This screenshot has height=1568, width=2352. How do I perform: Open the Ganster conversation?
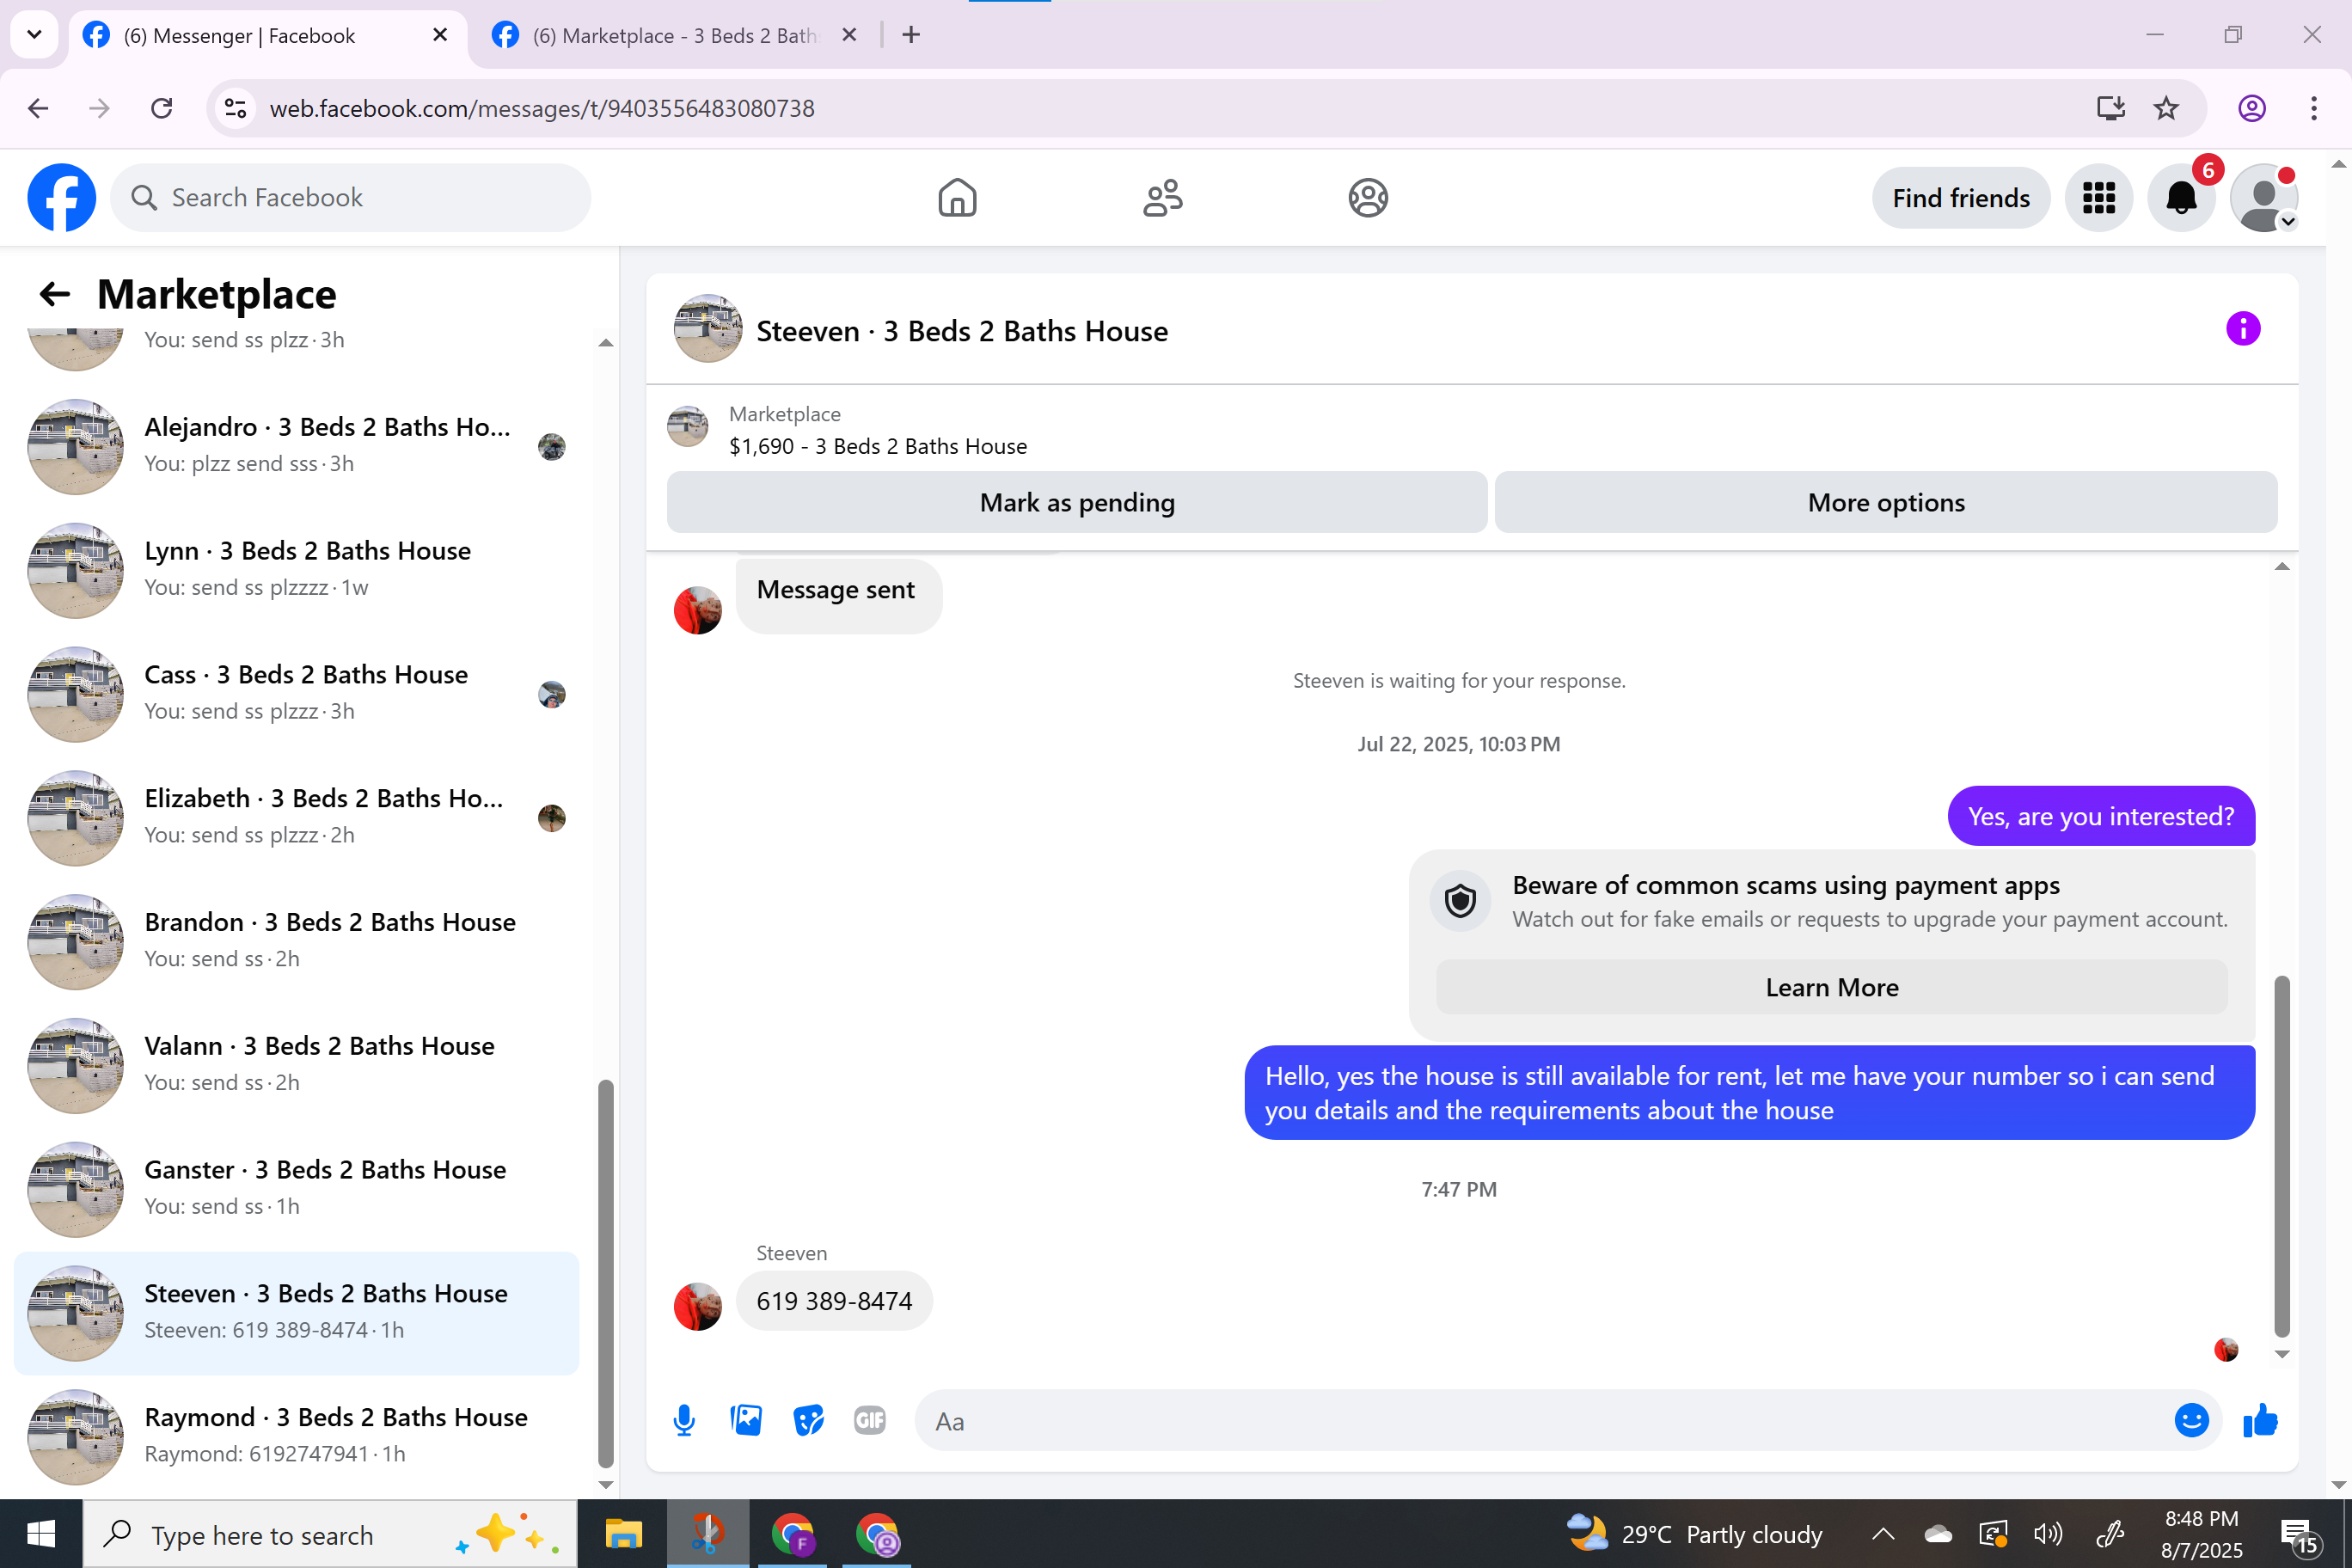296,1189
